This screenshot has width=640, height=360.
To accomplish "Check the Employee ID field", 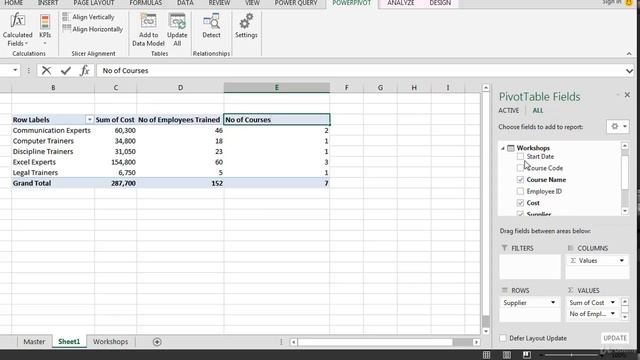I will (520, 191).
